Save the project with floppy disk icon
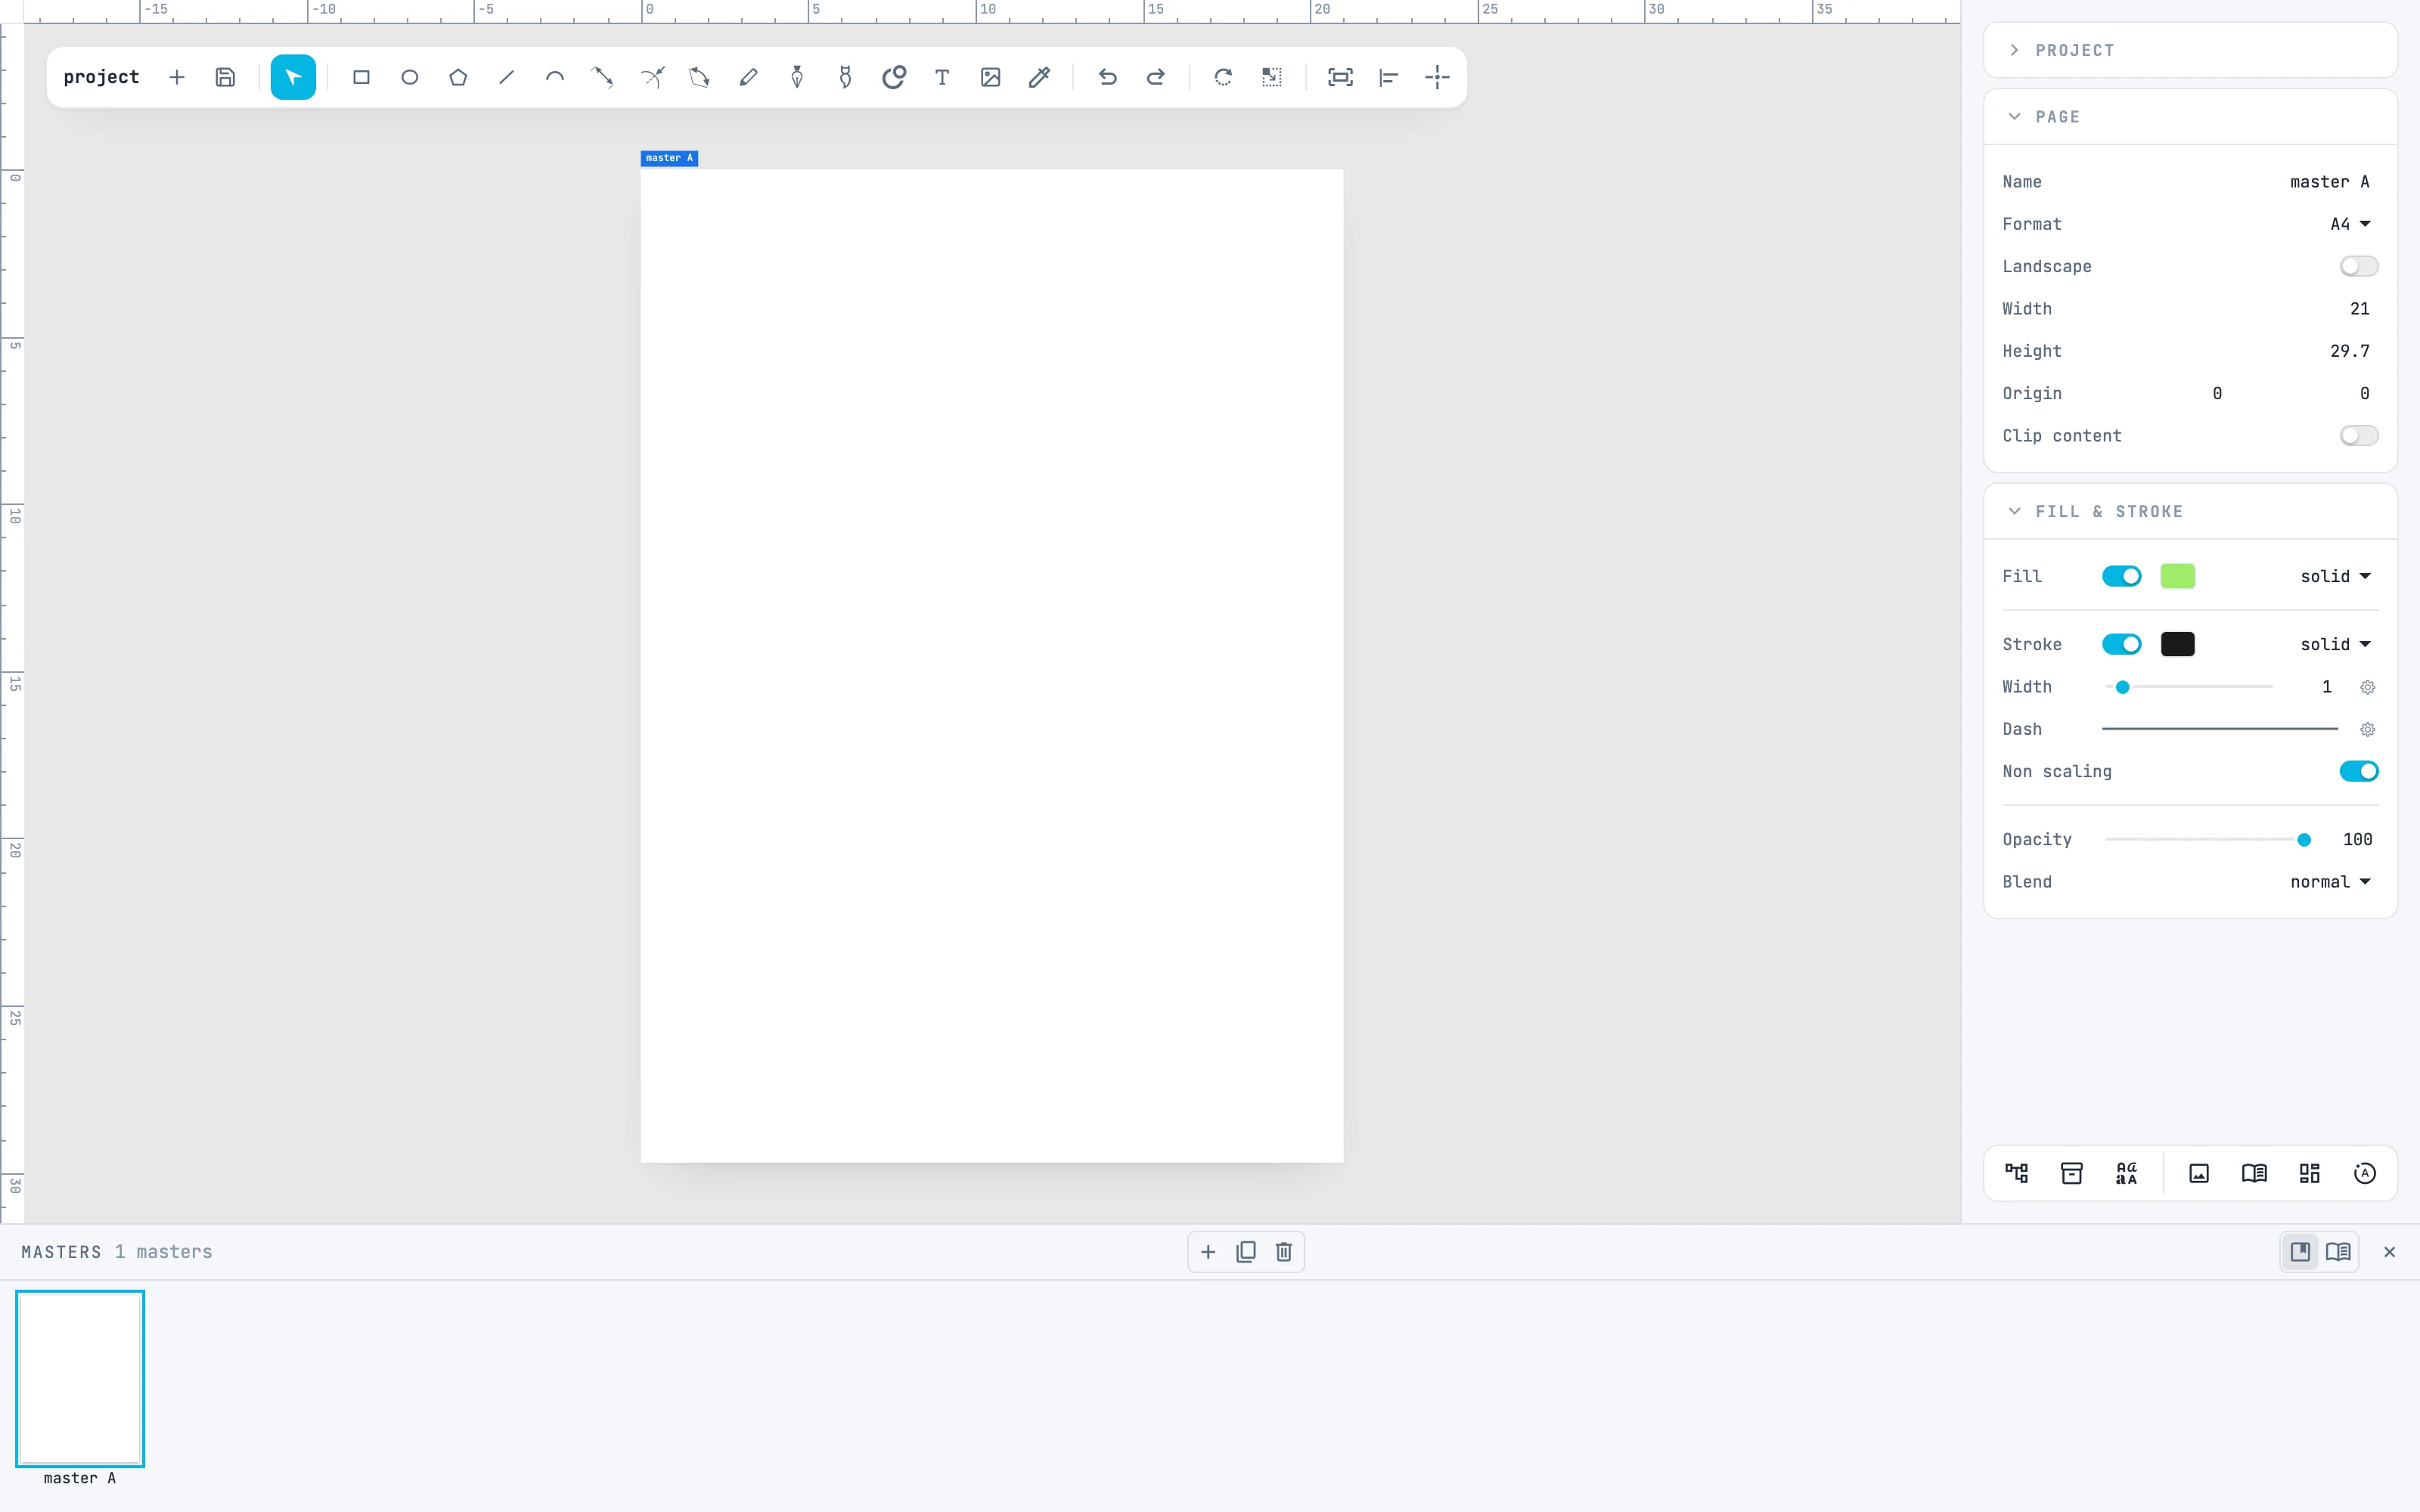The width and height of the screenshot is (2420, 1512). pos(225,77)
